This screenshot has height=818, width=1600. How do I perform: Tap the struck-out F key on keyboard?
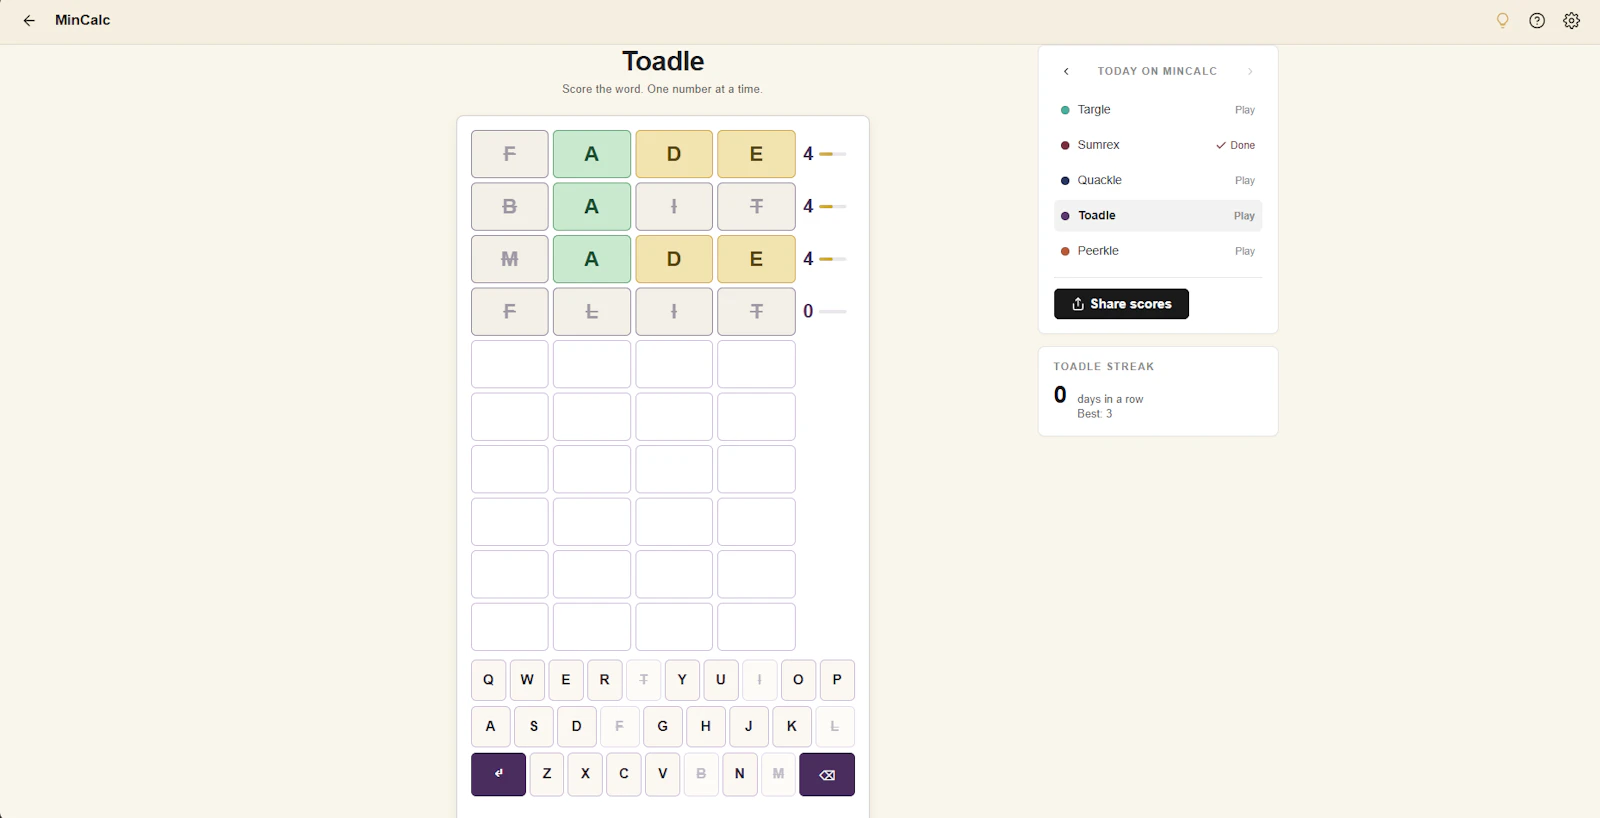[620, 727]
